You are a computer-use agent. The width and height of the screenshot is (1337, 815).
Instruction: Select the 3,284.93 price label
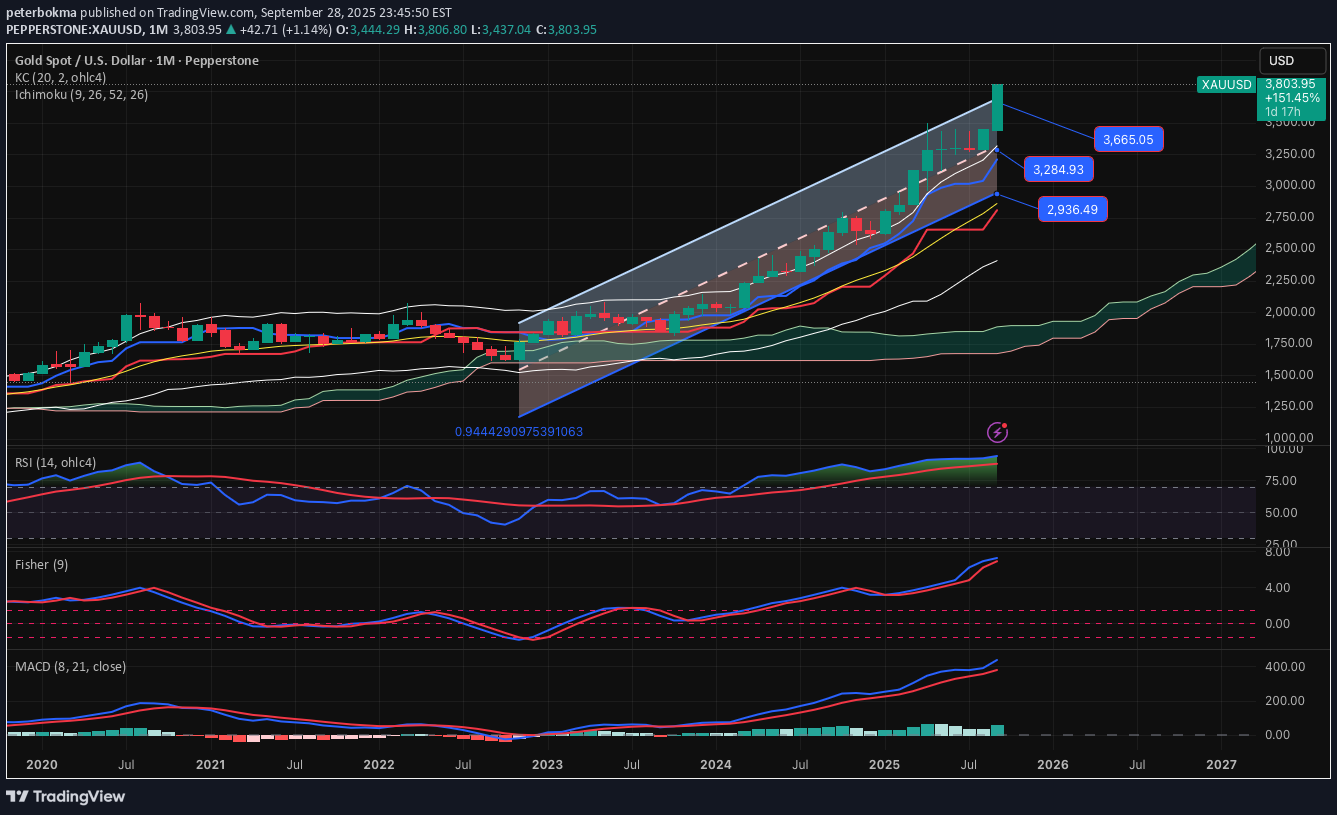coord(1058,169)
